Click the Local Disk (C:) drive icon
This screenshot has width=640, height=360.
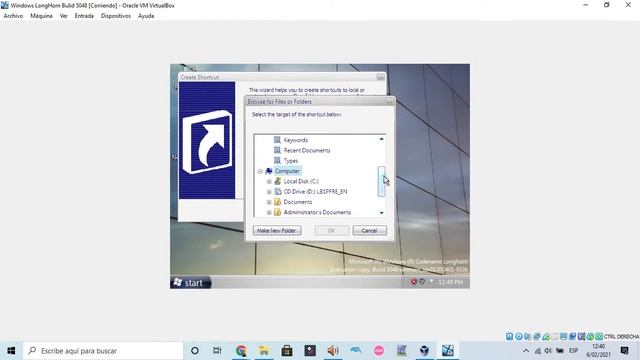click(278, 181)
